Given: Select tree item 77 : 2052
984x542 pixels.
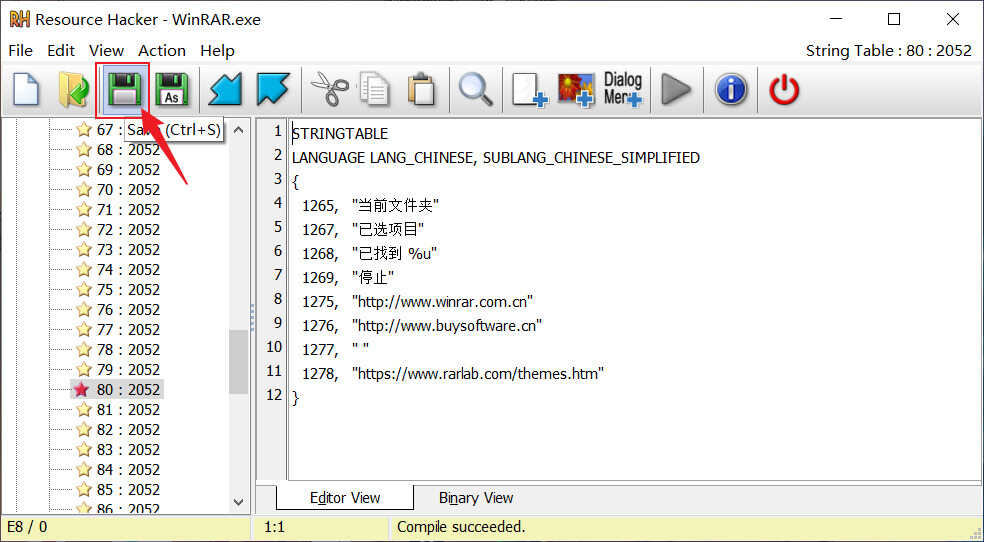Looking at the screenshot, I should 128,330.
